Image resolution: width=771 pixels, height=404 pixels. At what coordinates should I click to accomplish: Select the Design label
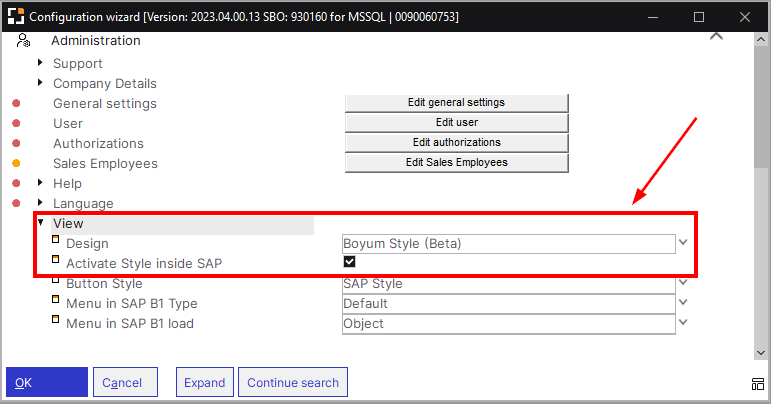(x=87, y=244)
